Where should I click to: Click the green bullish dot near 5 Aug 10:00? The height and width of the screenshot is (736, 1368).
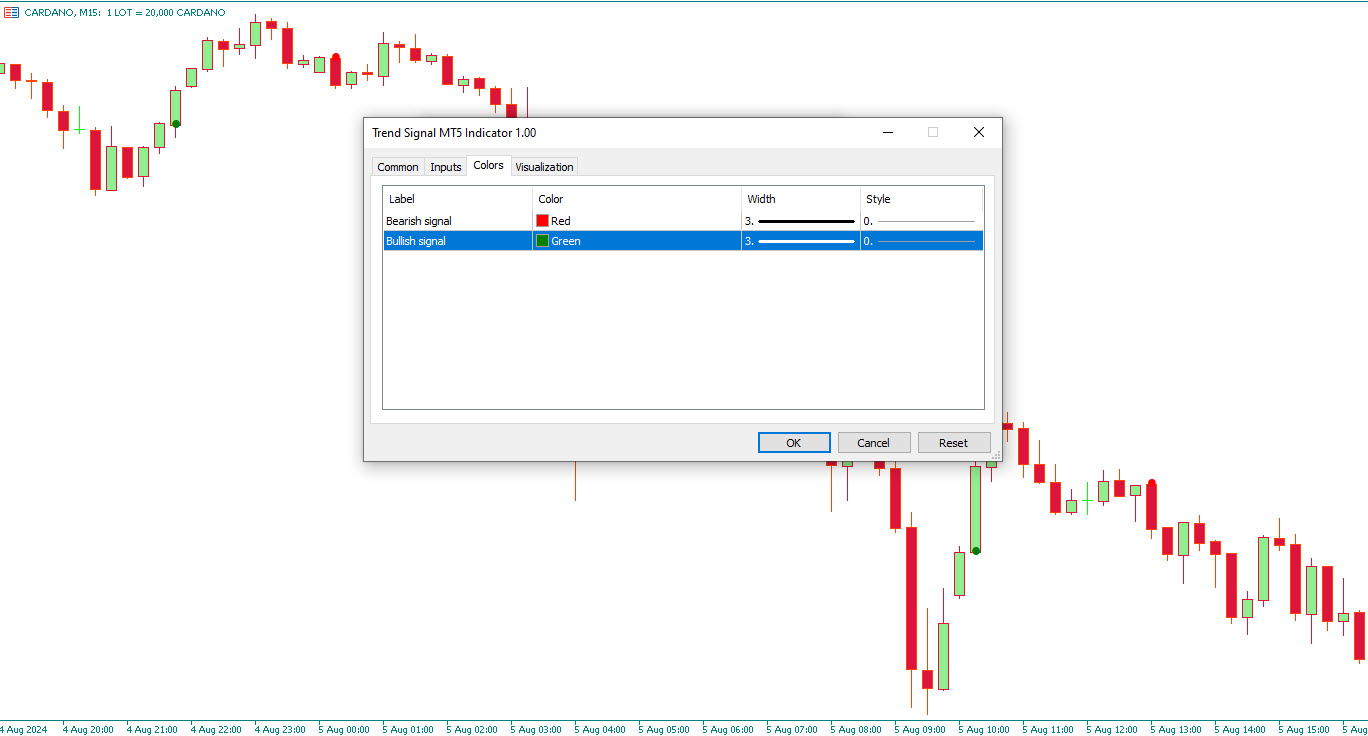pos(976,551)
